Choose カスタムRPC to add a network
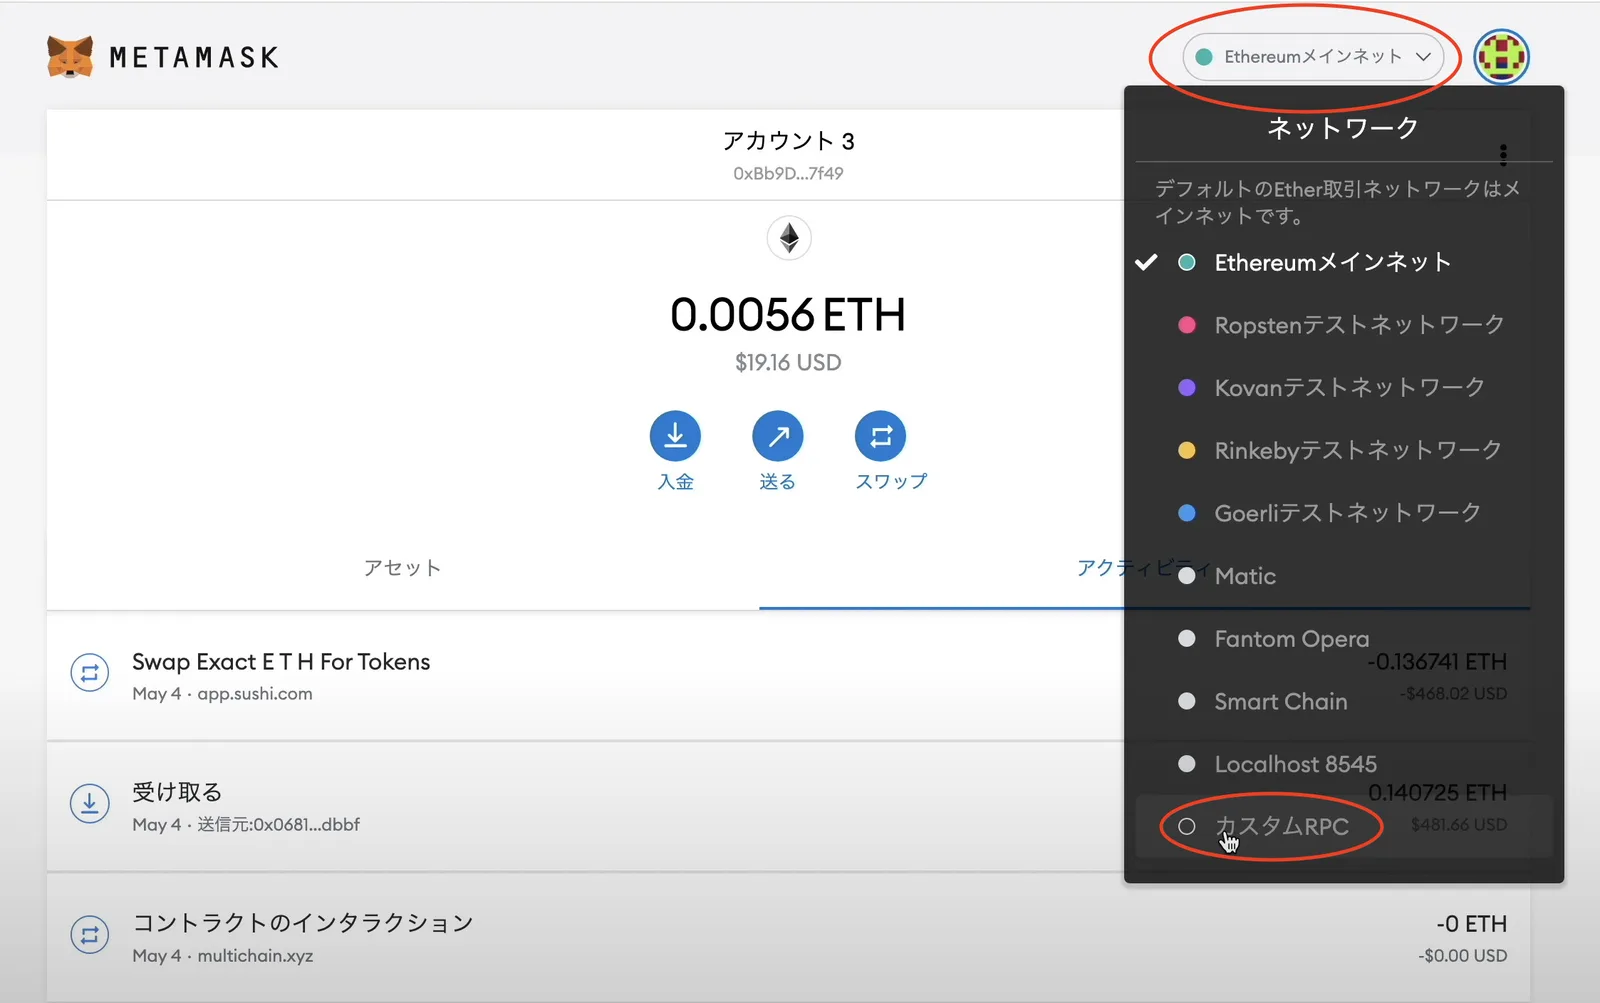This screenshot has height=1003, width=1600. (x=1344, y=827)
